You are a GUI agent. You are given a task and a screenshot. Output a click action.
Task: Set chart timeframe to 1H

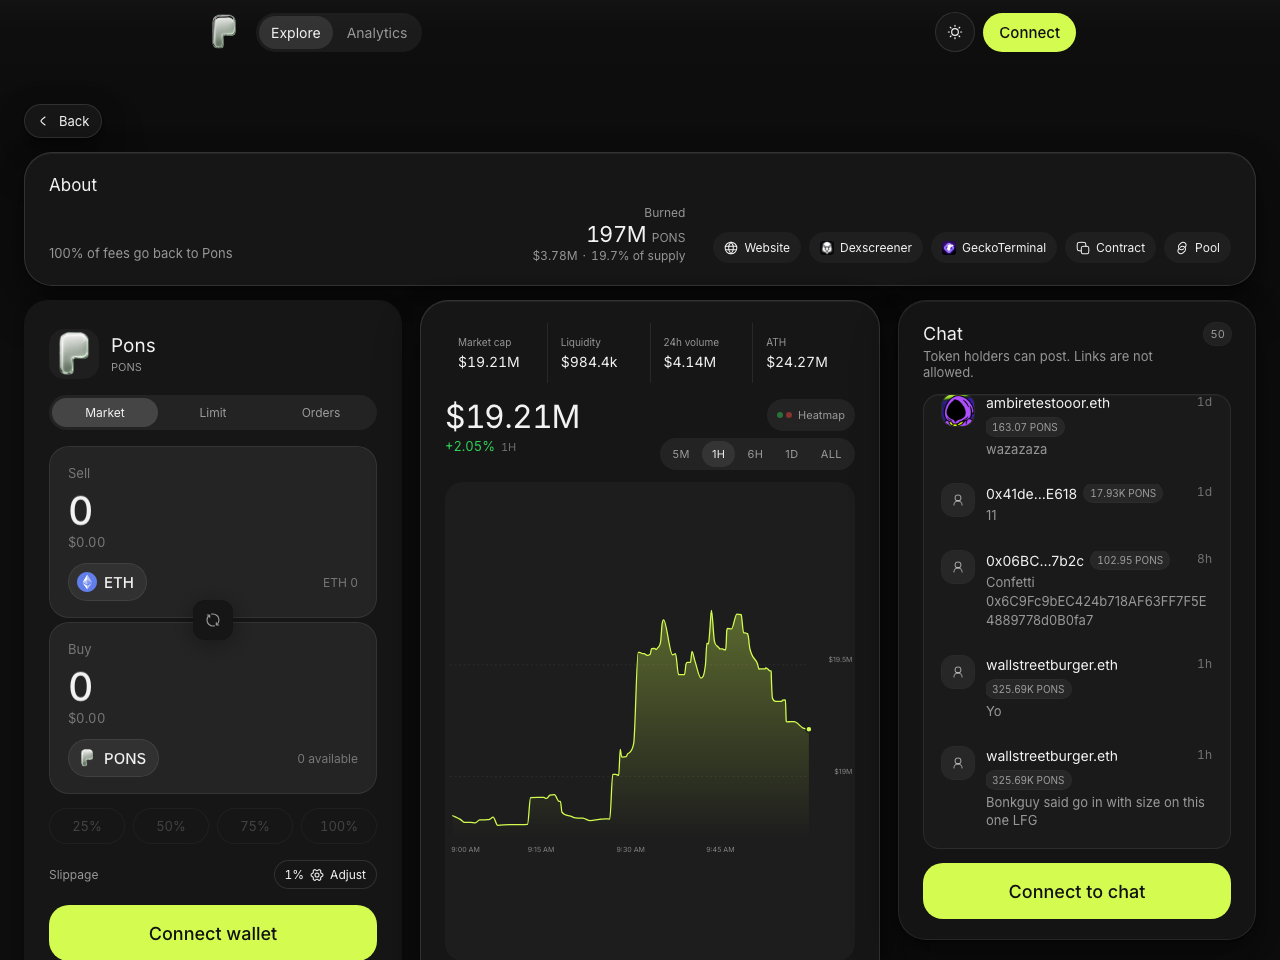tap(718, 454)
